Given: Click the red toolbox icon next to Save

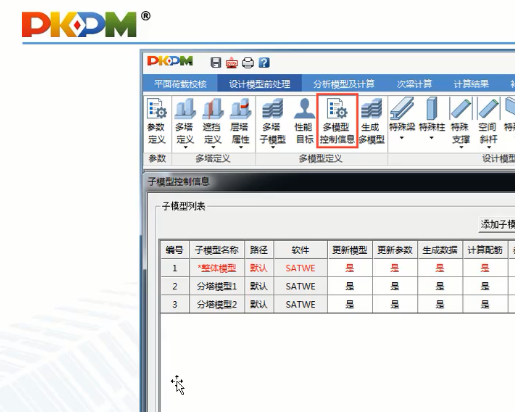Looking at the screenshot, I should pos(232,63).
